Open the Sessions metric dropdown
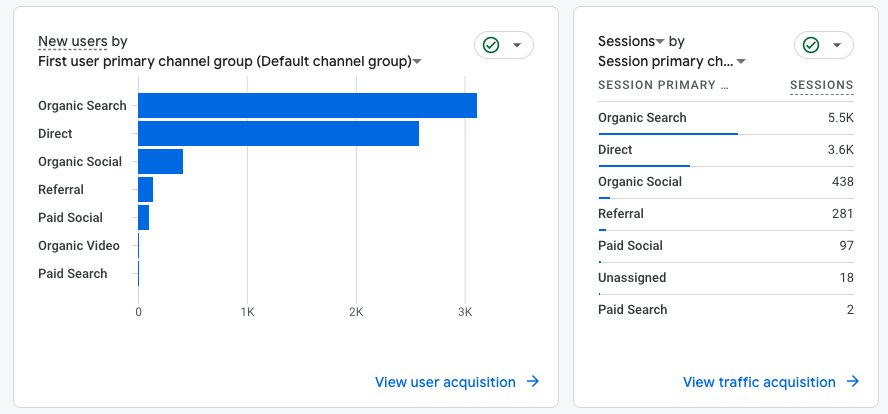 [660, 42]
